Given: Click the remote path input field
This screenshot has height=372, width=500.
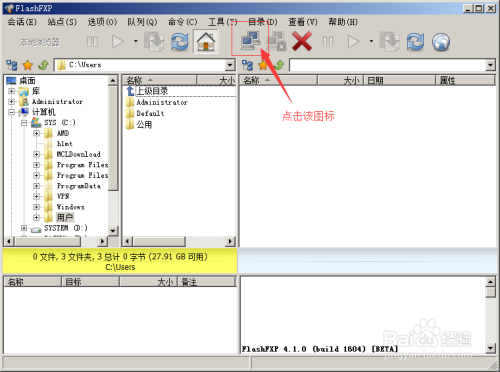Looking at the screenshot, I should pyautogui.click(x=388, y=65).
